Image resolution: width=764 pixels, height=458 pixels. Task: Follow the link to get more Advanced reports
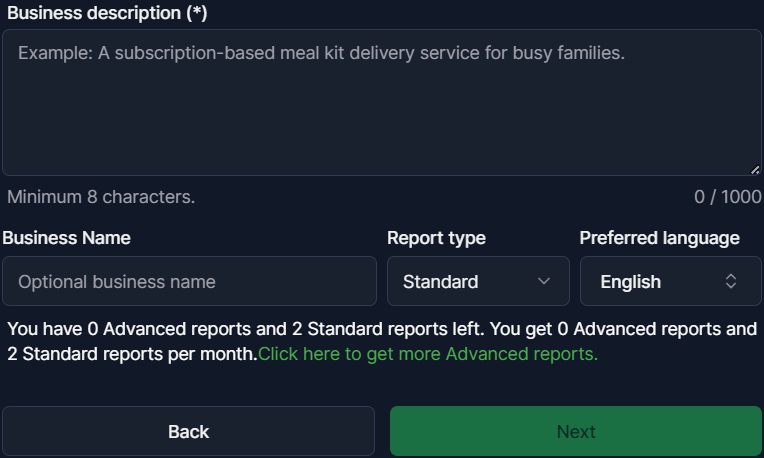pos(428,354)
